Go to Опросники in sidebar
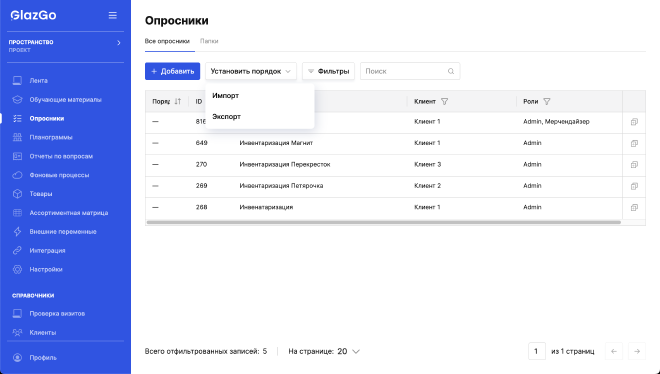660x374 pixels. tap(46, 119)
